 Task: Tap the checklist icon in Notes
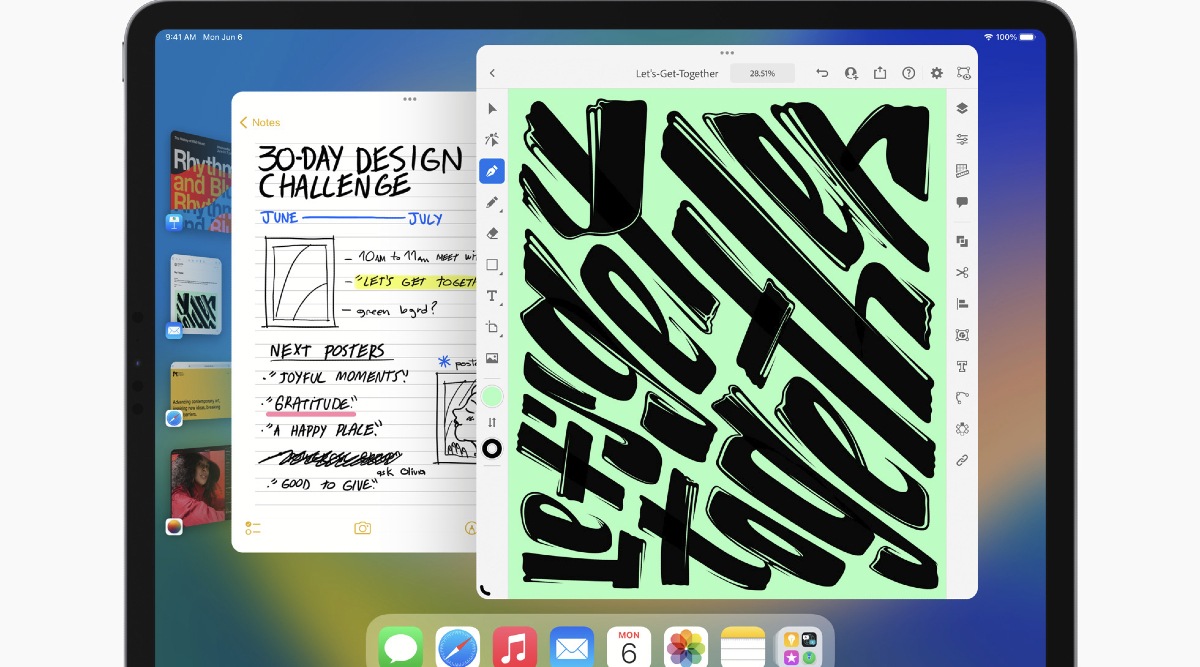click(253, 528)
